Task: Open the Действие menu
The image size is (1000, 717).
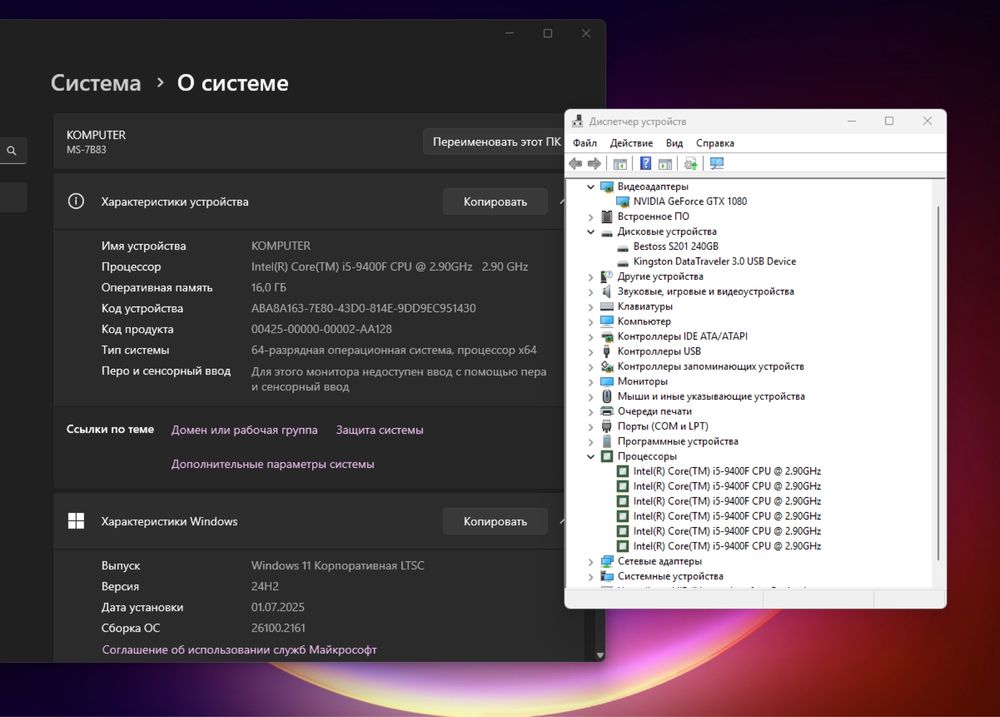Action: [631, 143]
